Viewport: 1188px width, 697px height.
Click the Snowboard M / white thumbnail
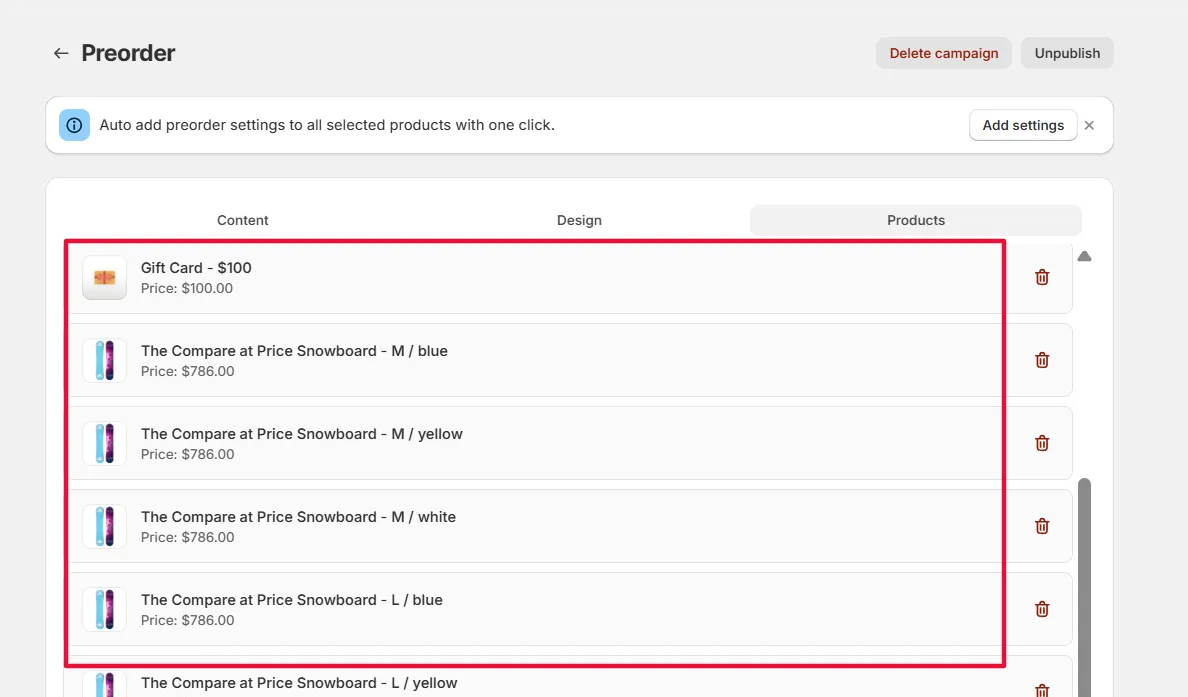pyautogui.click(x=105, y=526)
